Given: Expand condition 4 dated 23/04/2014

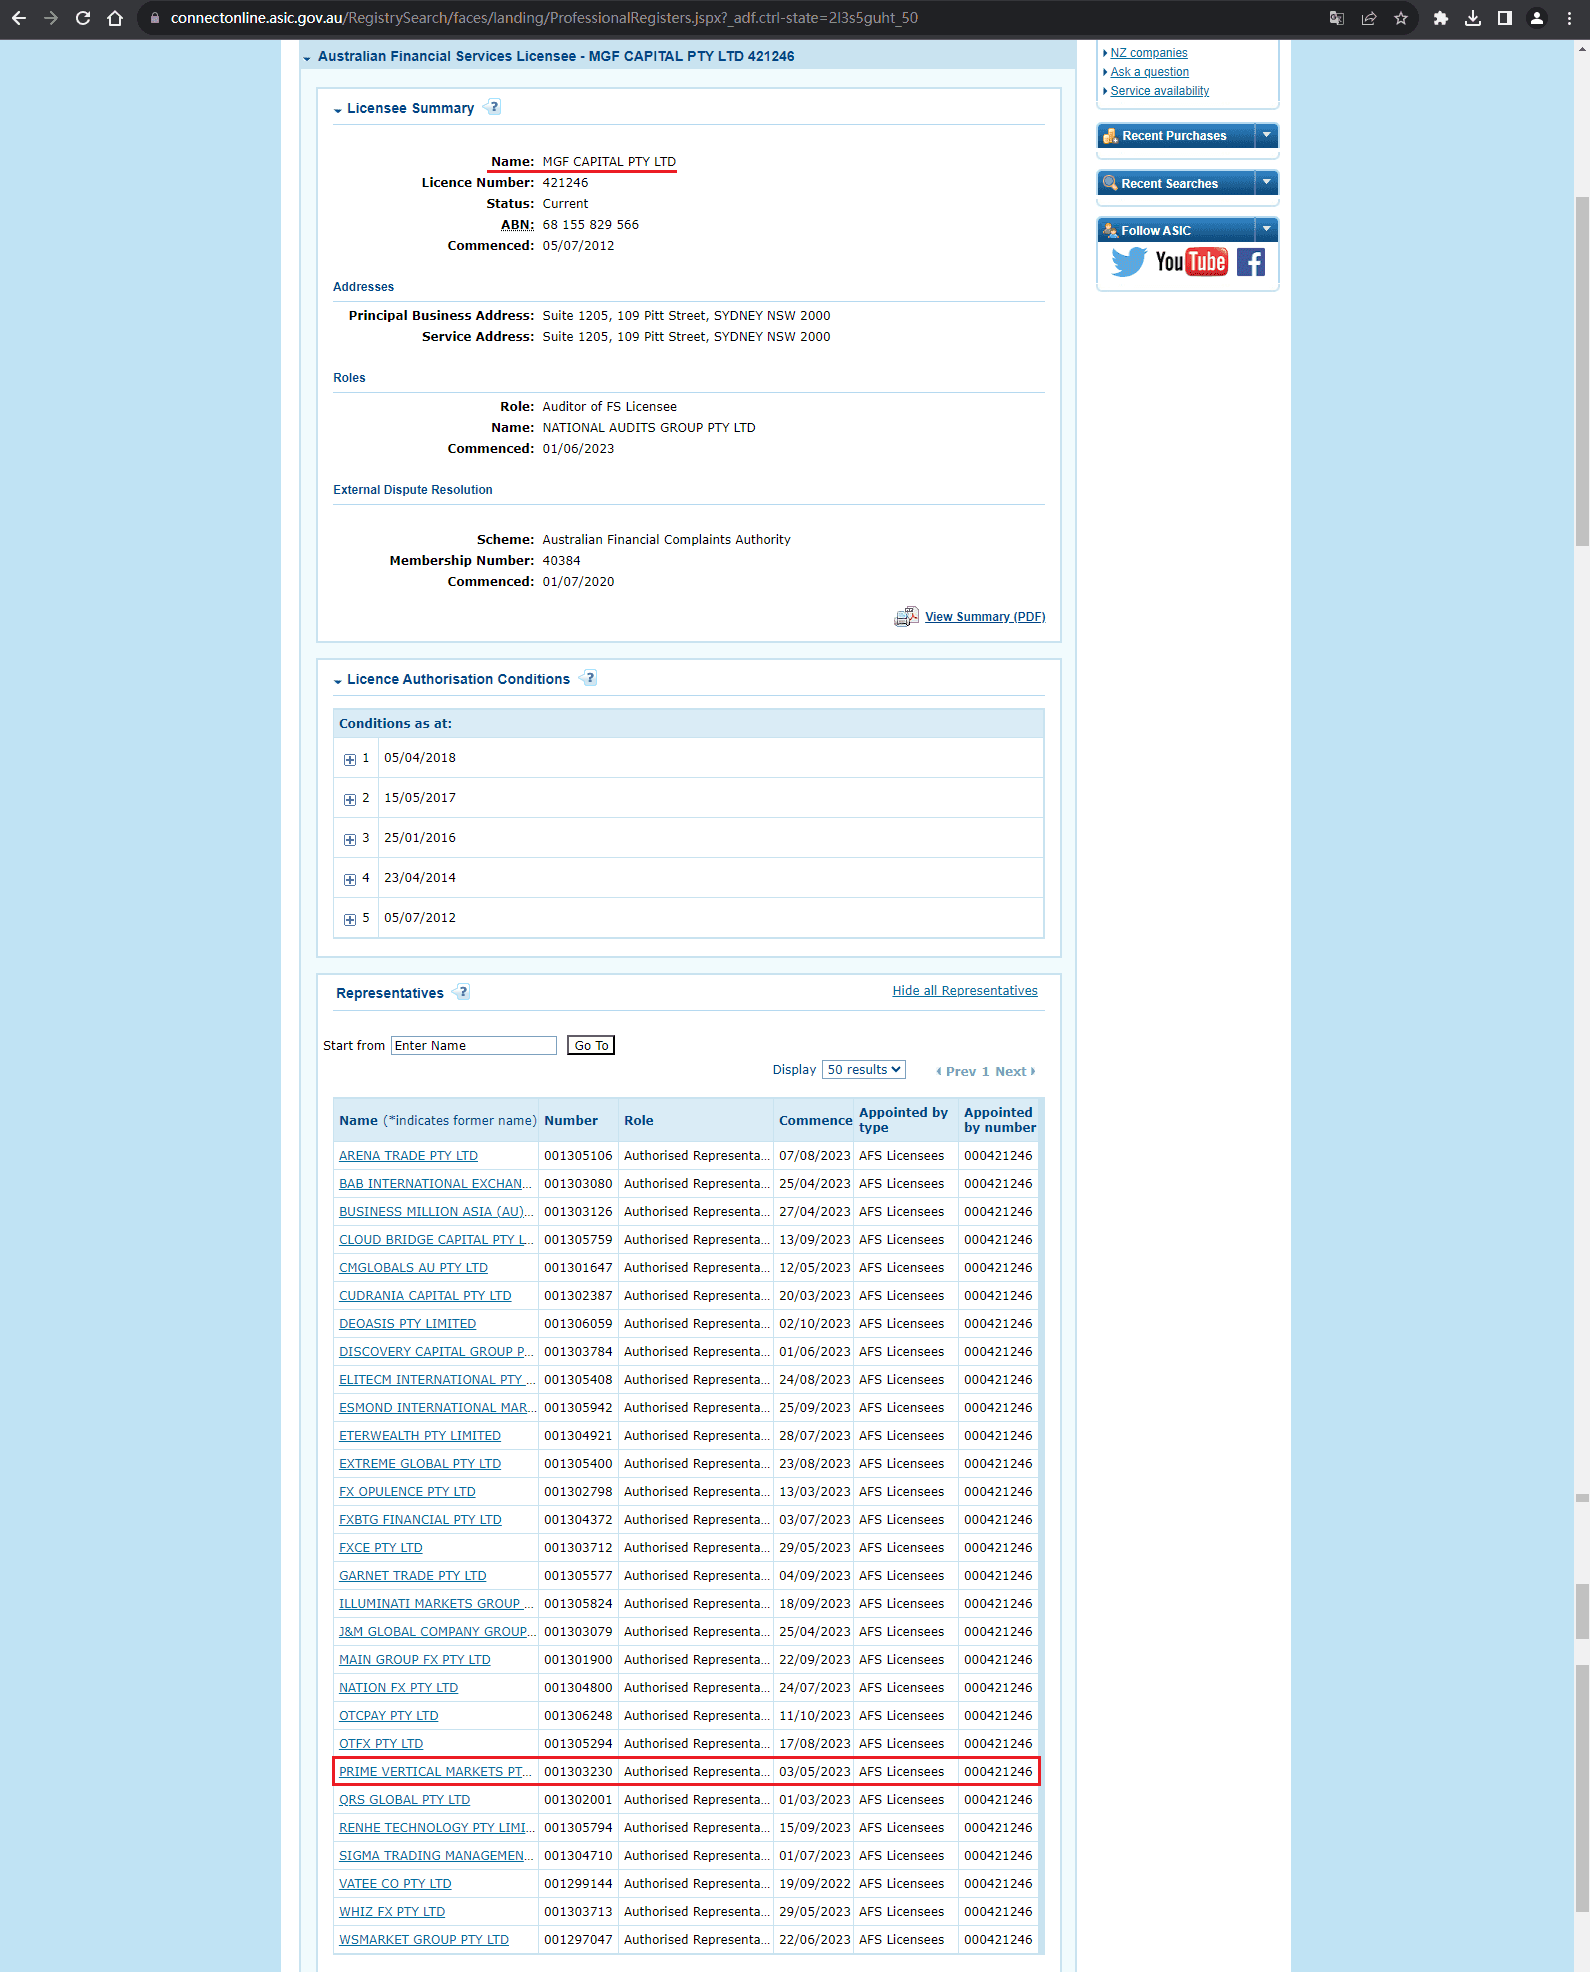Looking at the screenshot, I should (x=350, y=879).
